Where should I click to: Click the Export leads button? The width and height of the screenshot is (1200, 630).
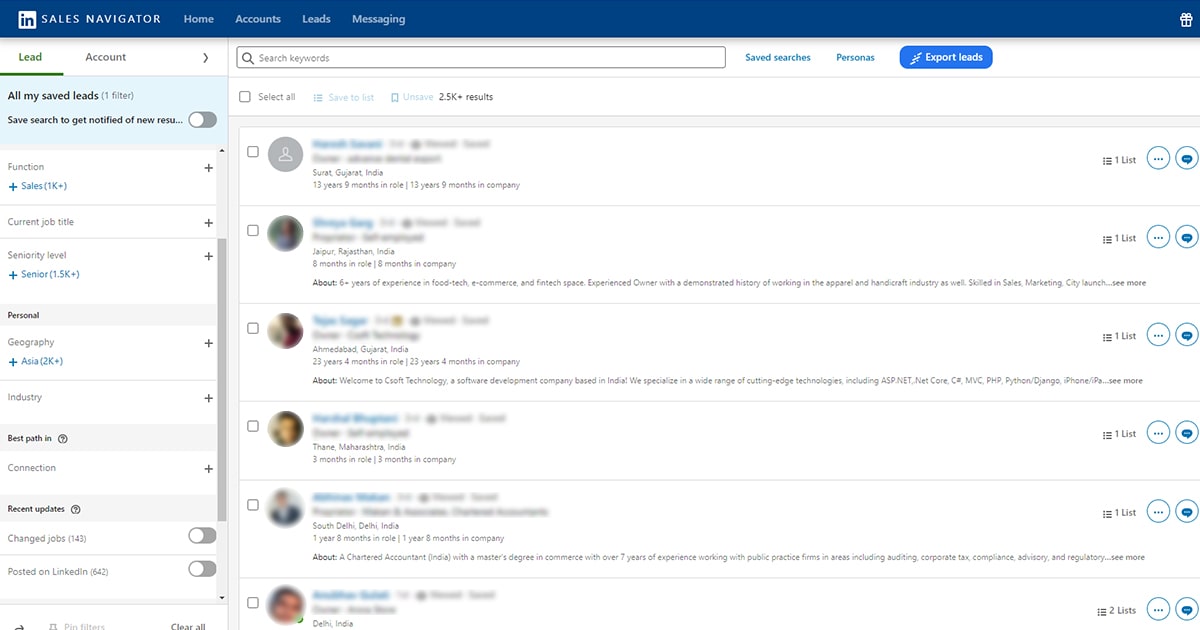pos(945,58)
